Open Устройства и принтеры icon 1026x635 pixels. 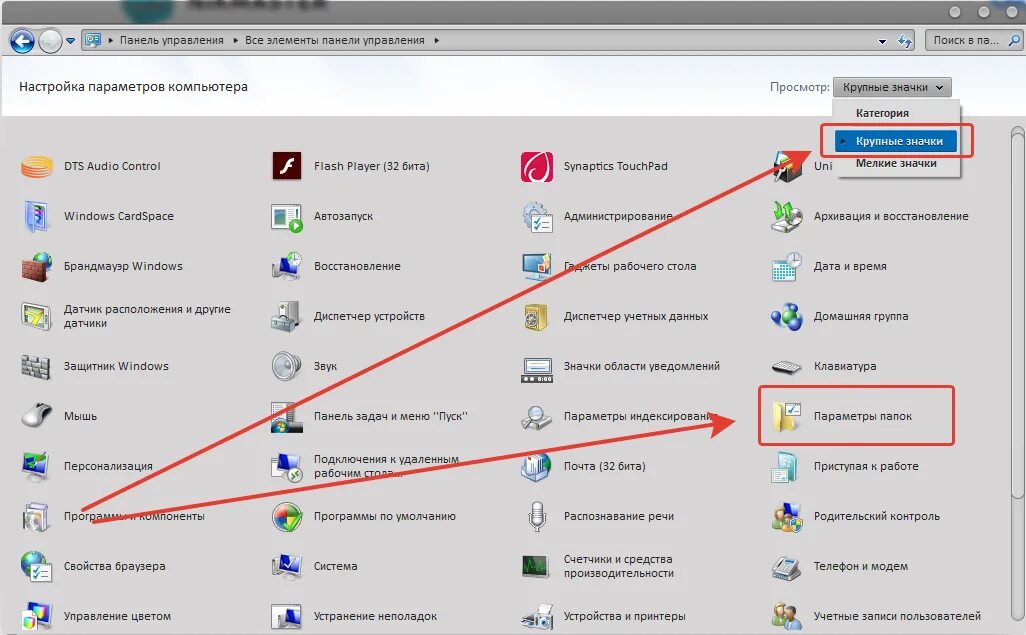[x=537, y=617]
